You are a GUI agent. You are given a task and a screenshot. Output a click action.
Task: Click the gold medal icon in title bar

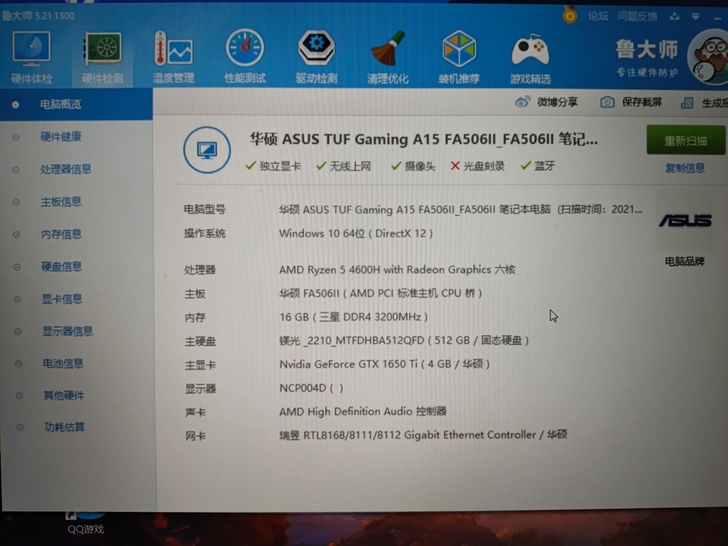[x=570, y=15]
